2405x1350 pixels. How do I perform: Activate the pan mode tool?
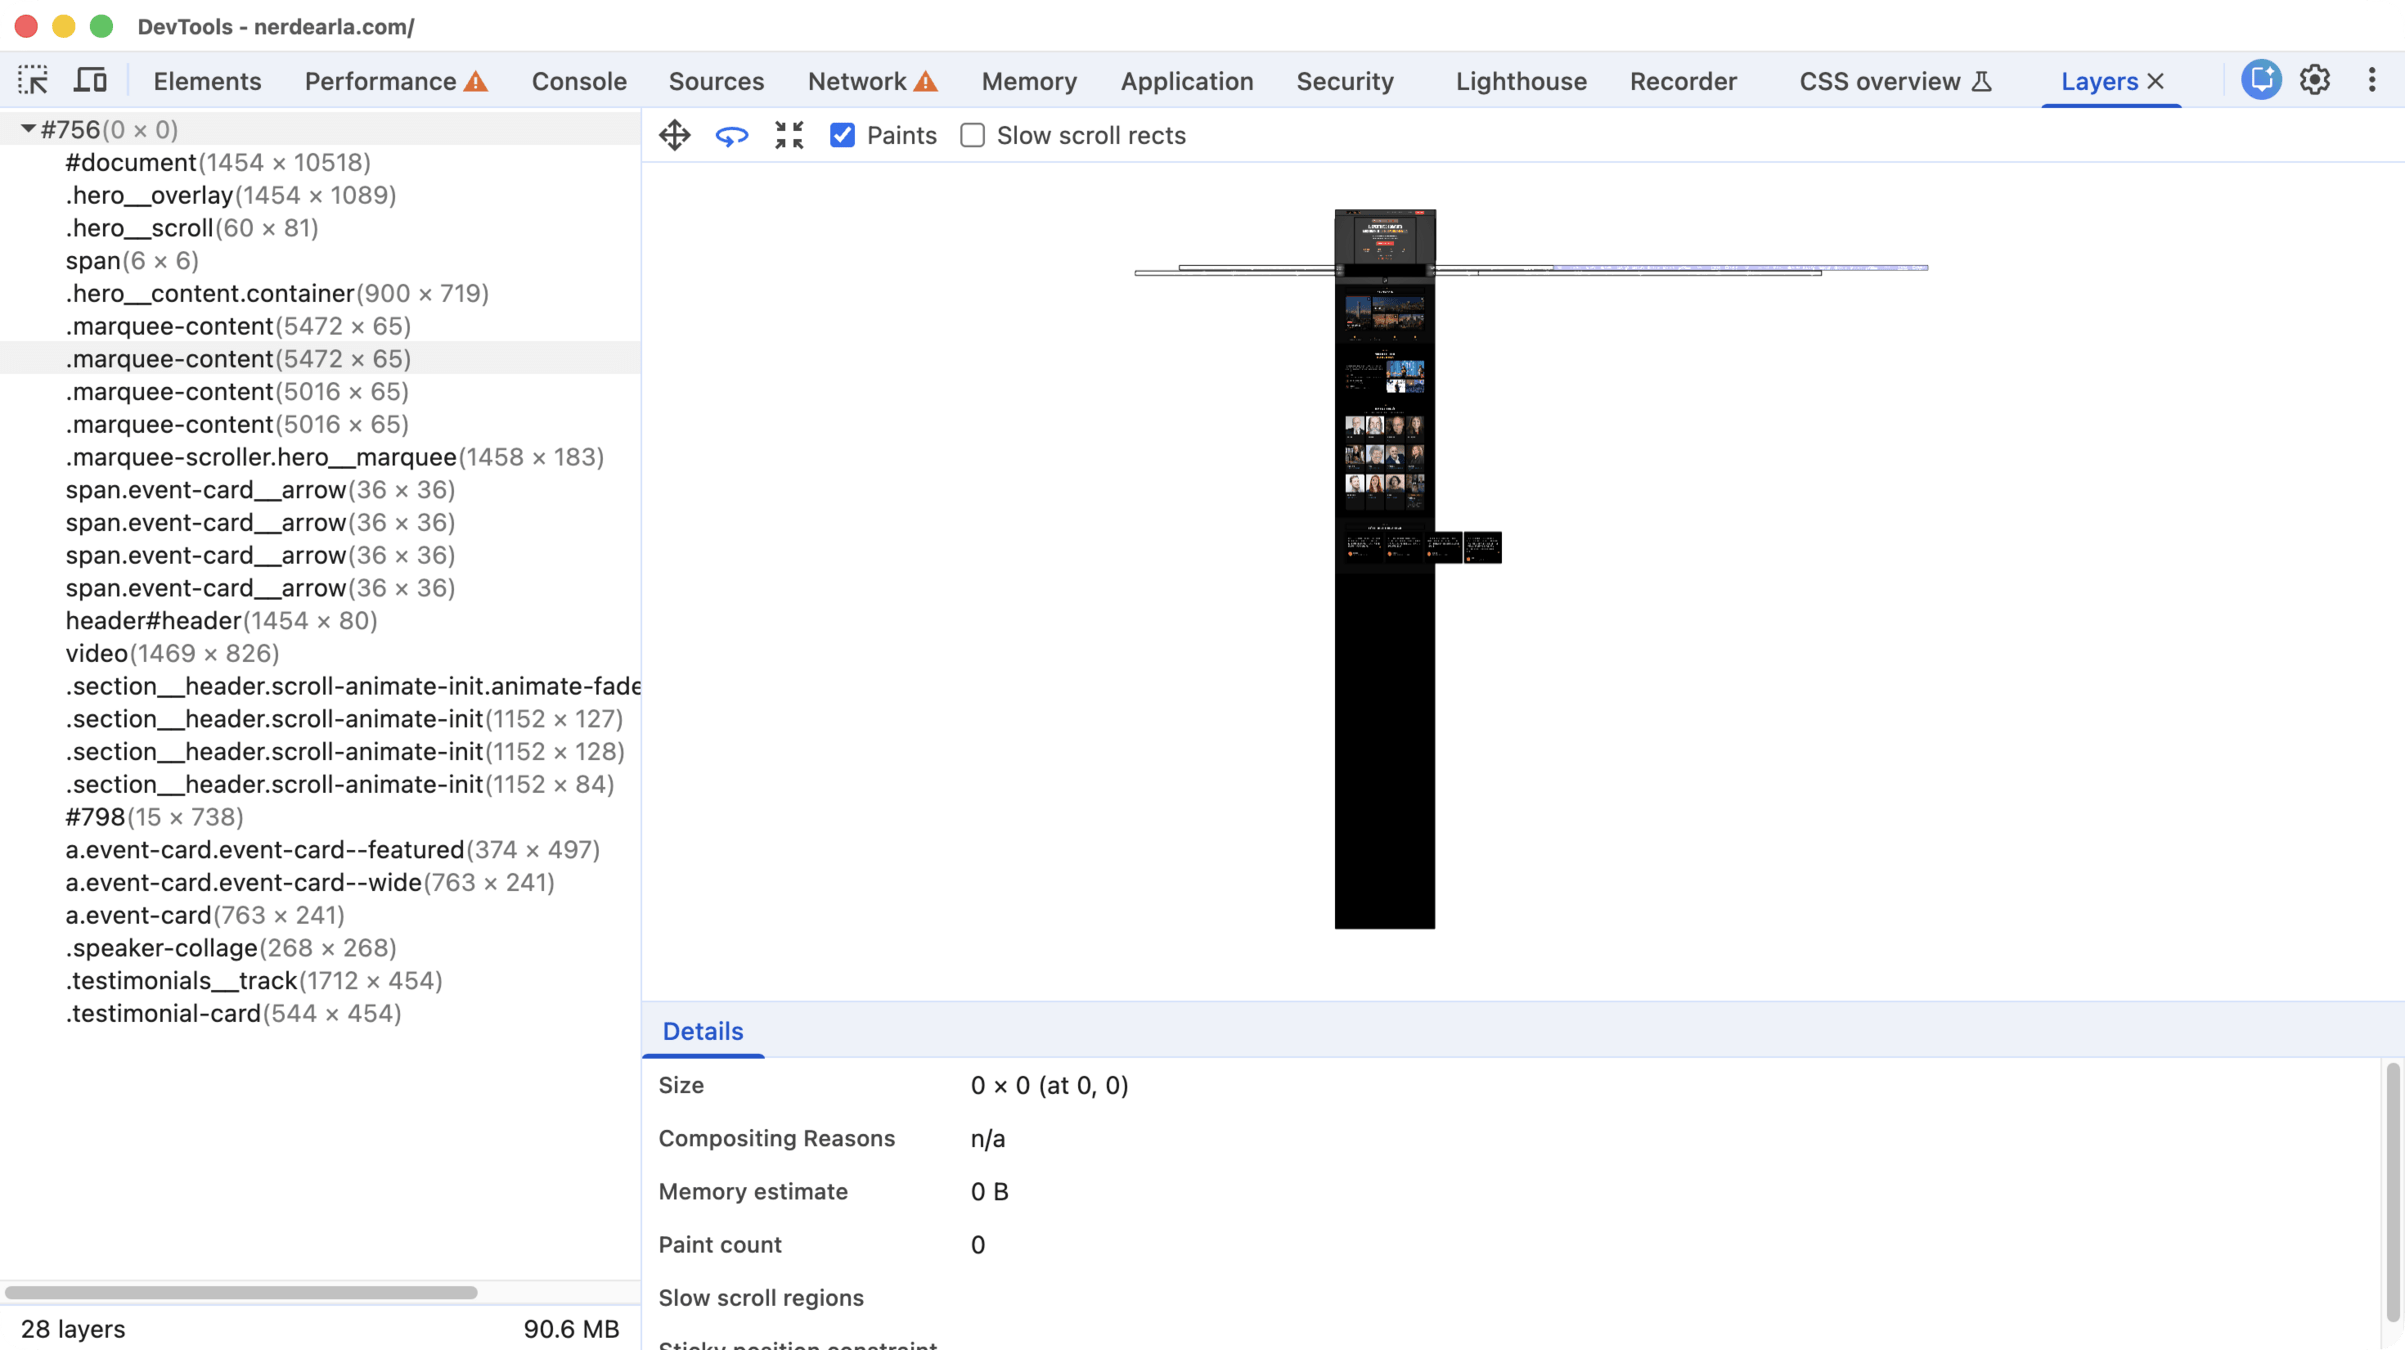coord(675,135)
